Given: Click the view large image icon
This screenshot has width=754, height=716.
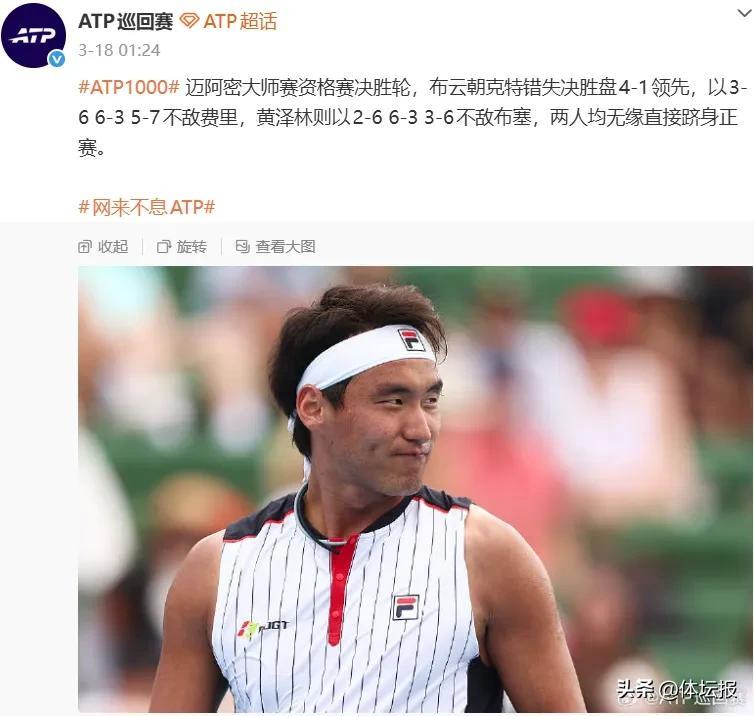Looking at the screenshot, I should click(x=242, y=247).
